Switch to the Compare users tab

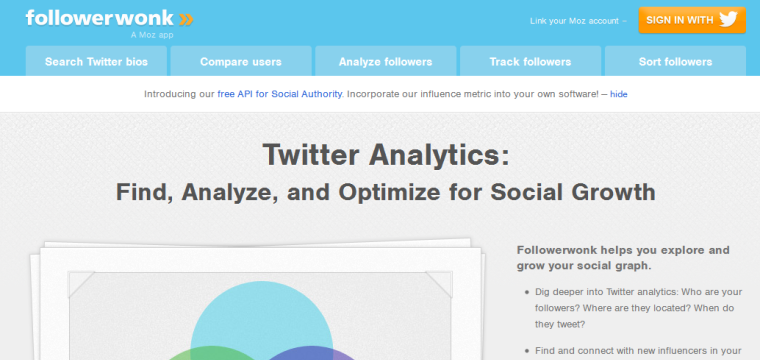241,62
